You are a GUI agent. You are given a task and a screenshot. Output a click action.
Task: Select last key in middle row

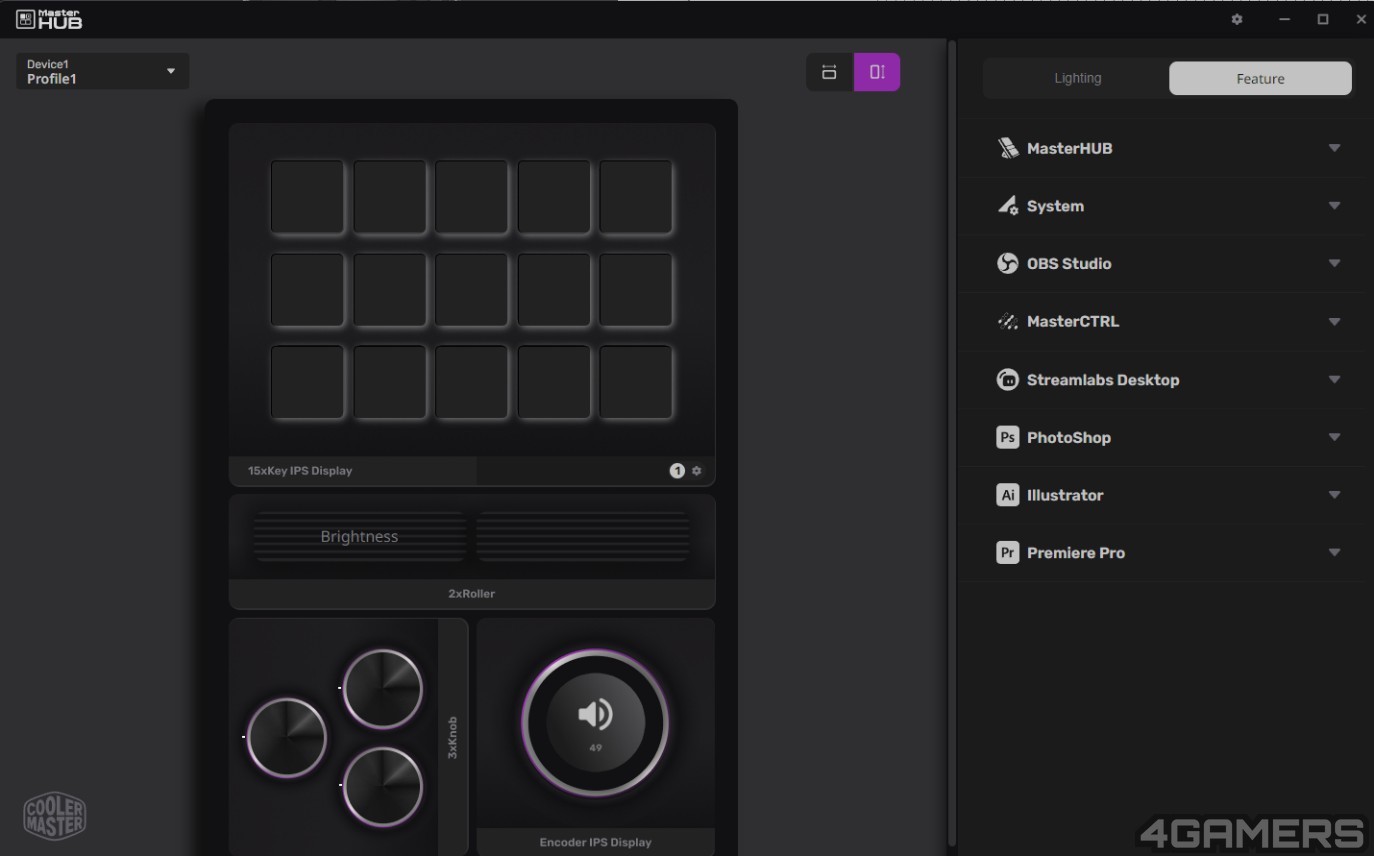636,290
